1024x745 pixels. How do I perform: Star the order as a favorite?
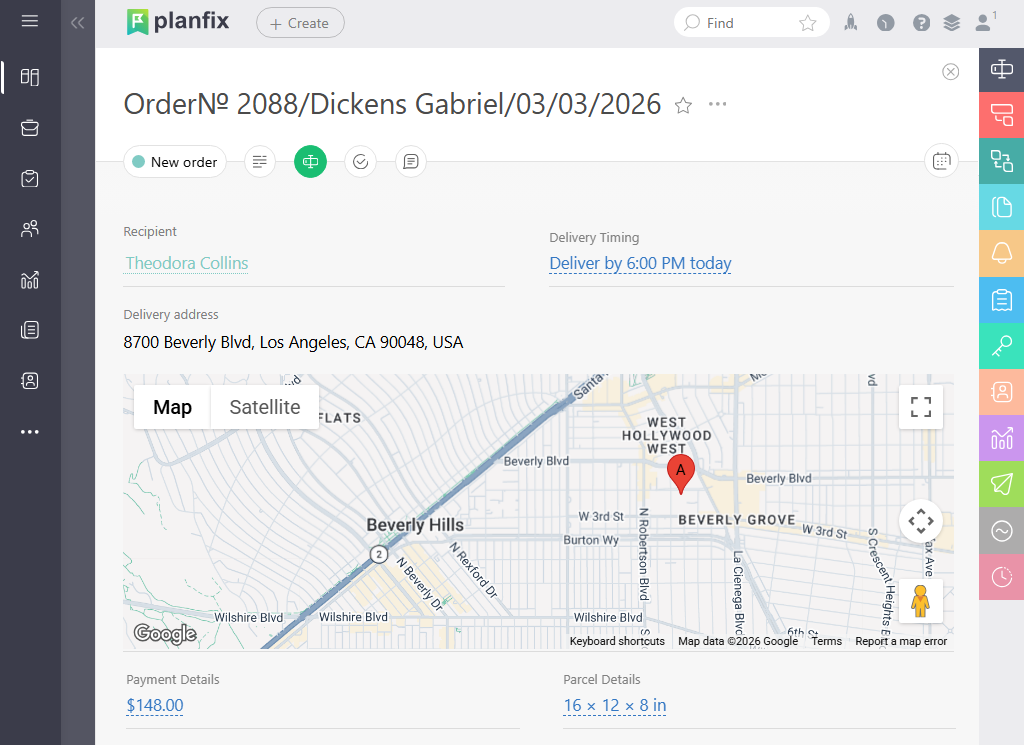[683, 104]
